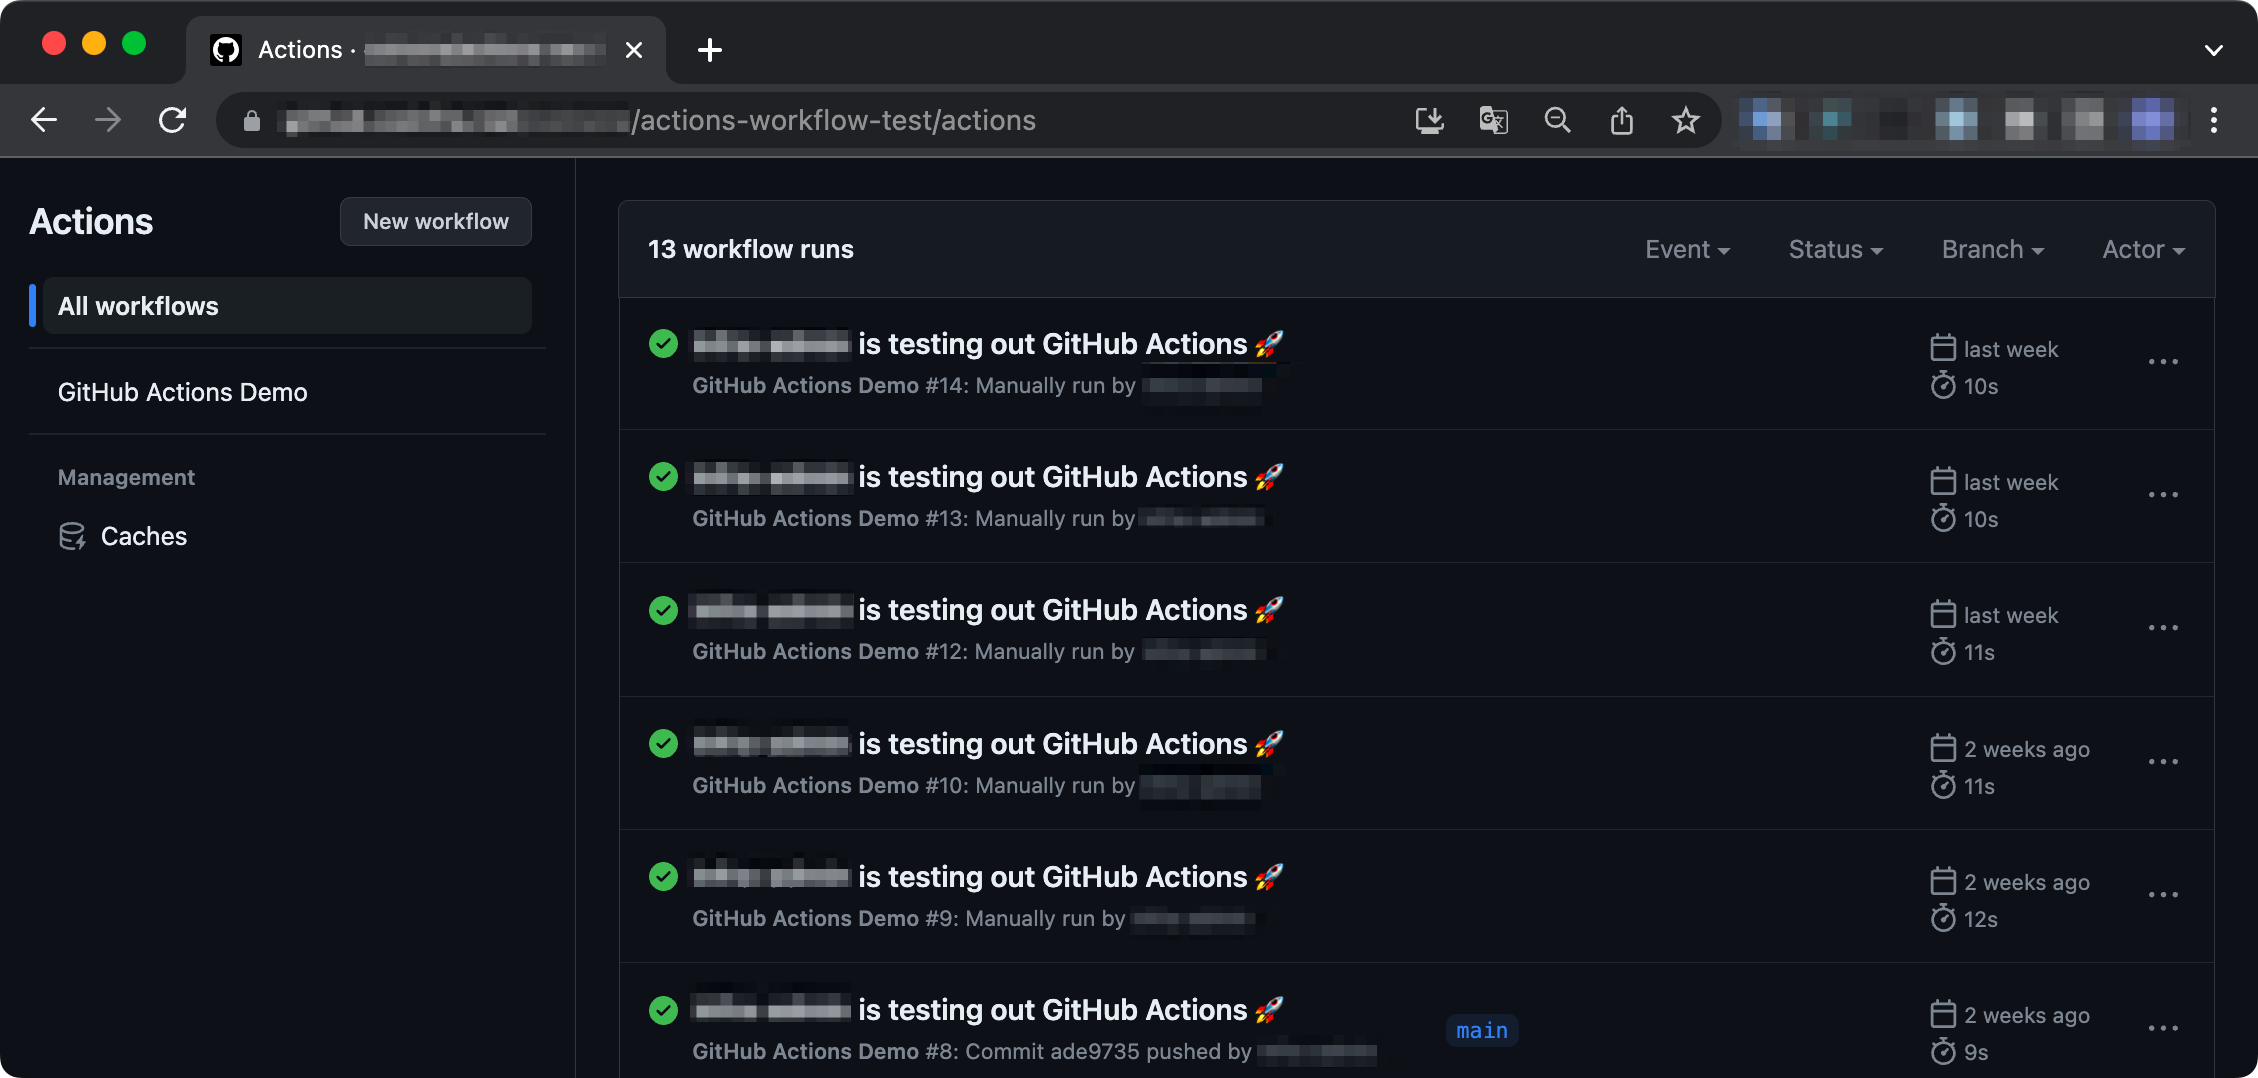Select GitHub Actions Demo workflow in sidebar
Viewport: 2258px width, 1078px height.
(182, 392)
